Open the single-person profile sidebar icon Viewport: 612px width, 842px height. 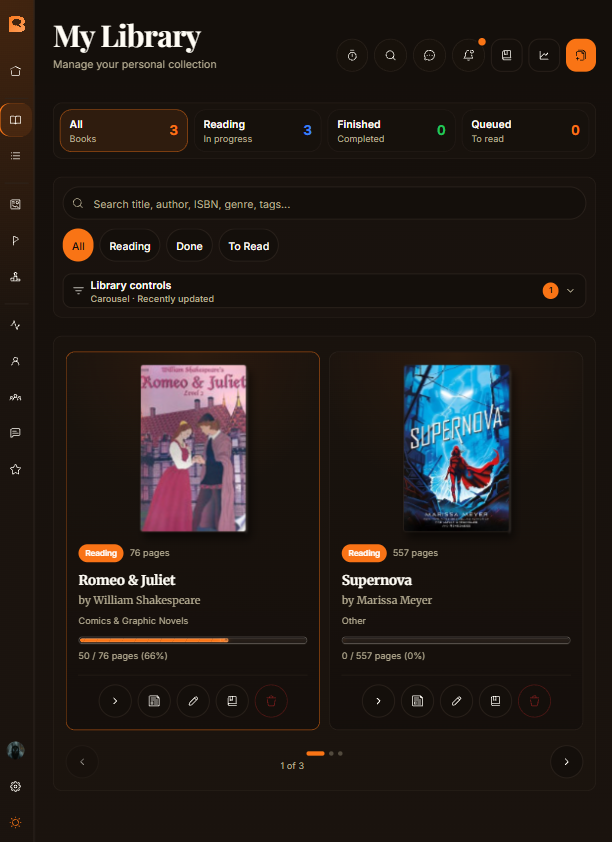click(16, 361)
